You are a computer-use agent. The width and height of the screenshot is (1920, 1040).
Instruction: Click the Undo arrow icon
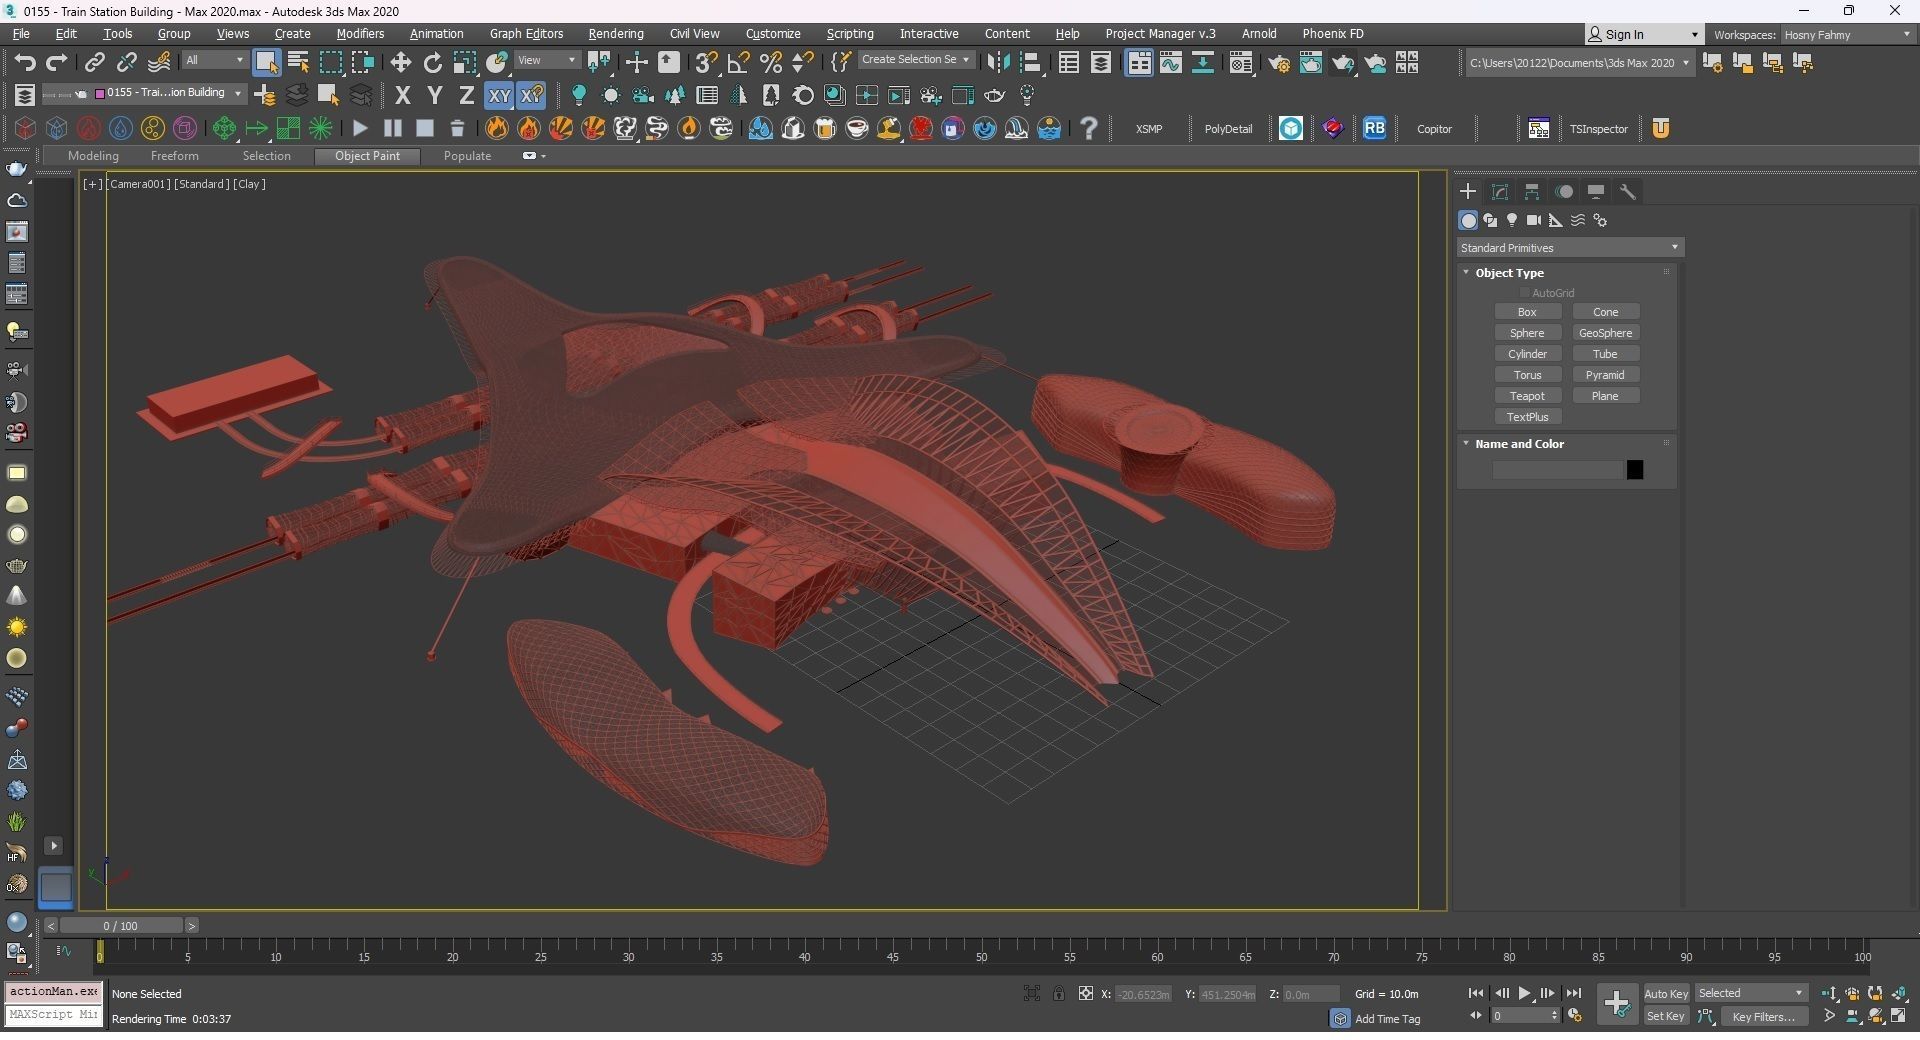point(24,63)
